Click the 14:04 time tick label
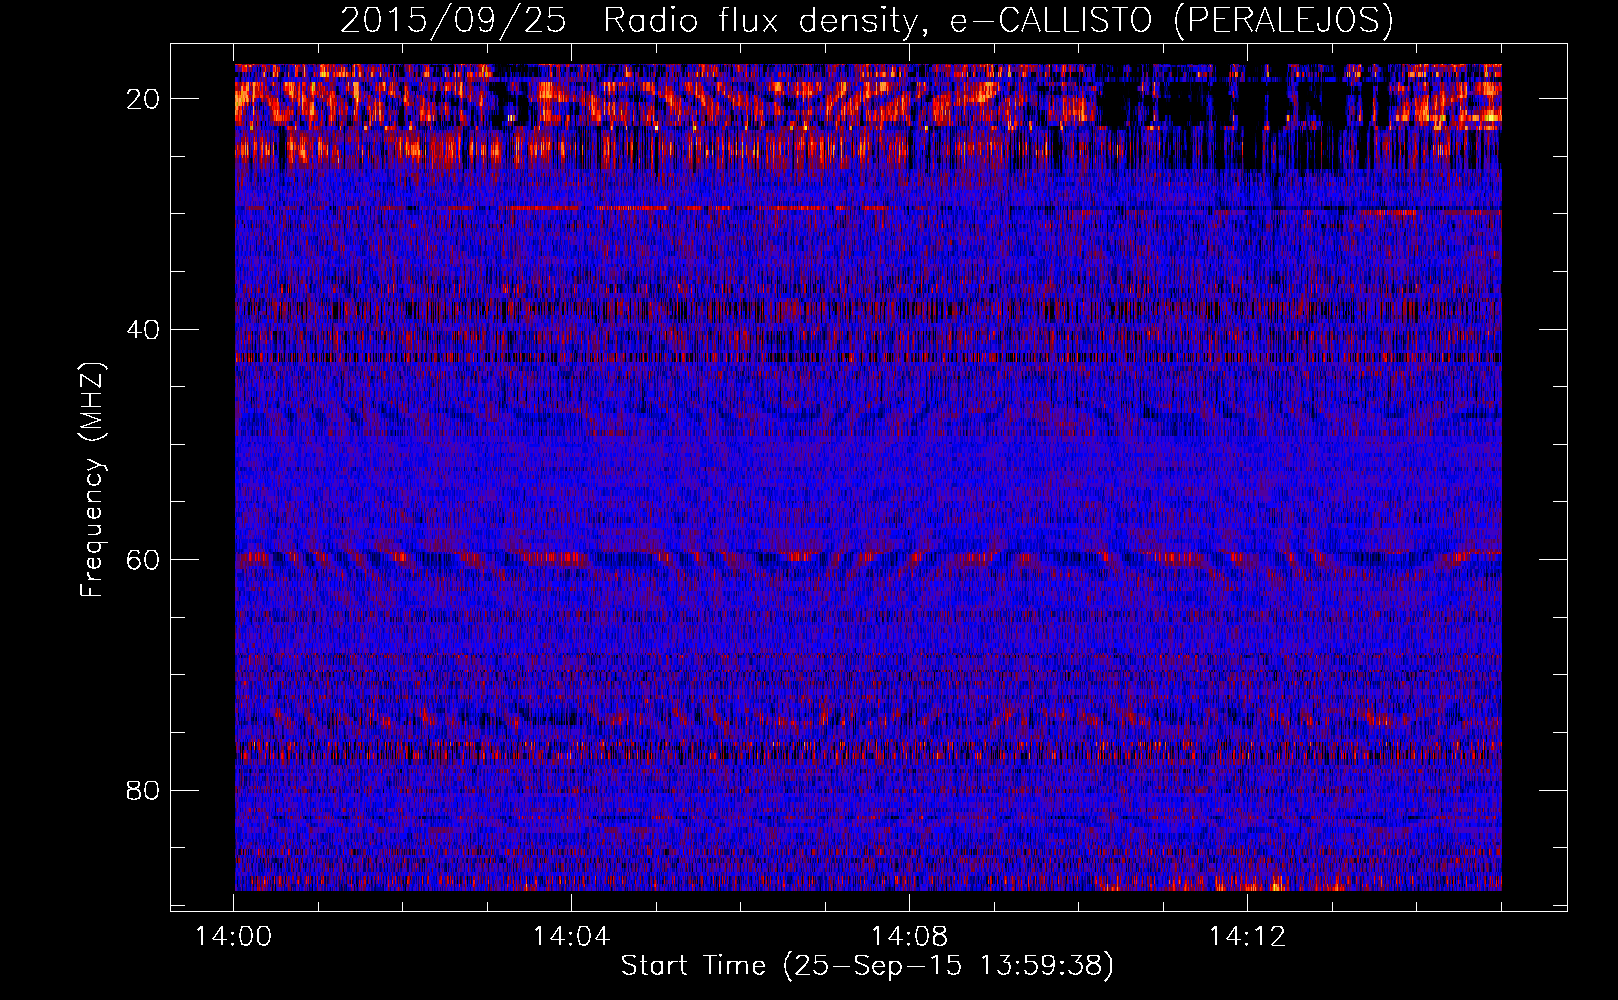Image resolution: width=1618 pixels, height=1000 pixels. [571, 937]
